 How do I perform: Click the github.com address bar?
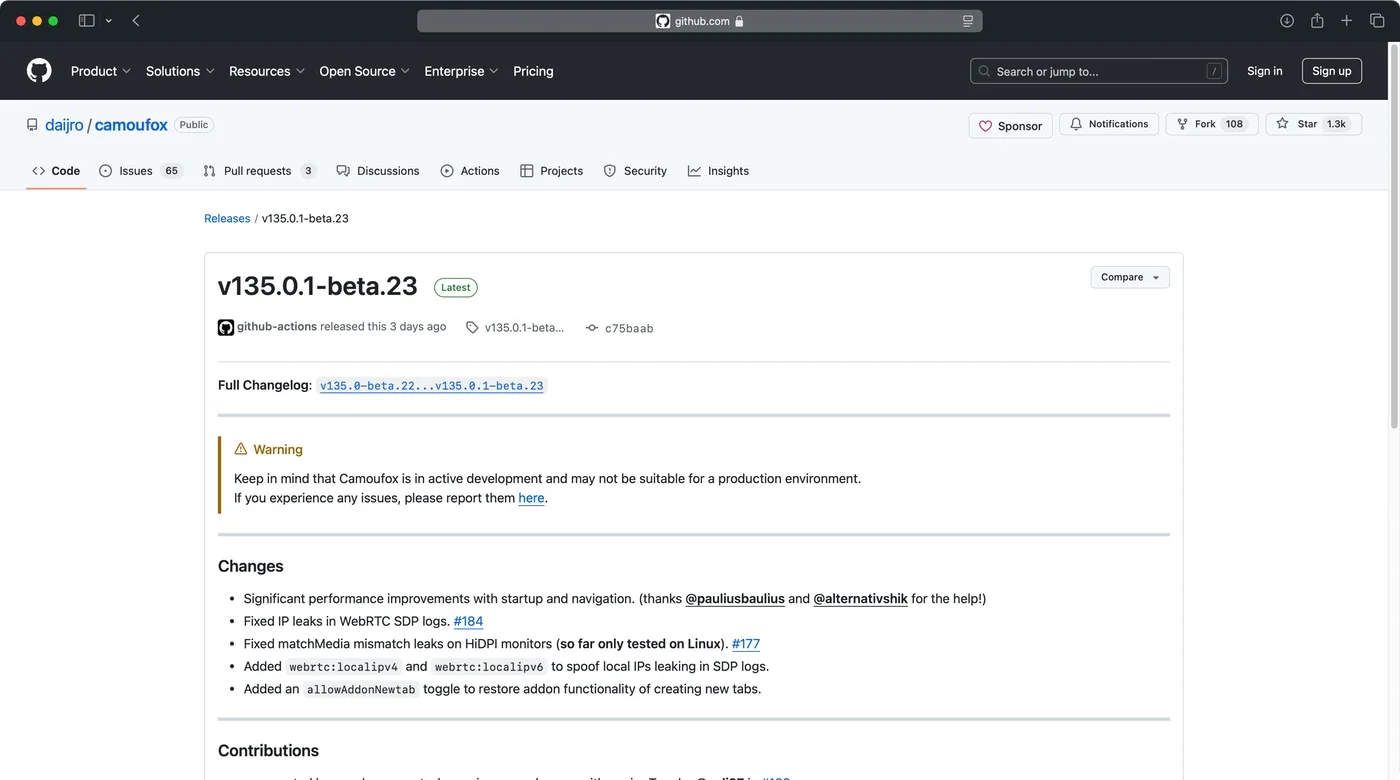pyautogui.click(x=699, y=21)
